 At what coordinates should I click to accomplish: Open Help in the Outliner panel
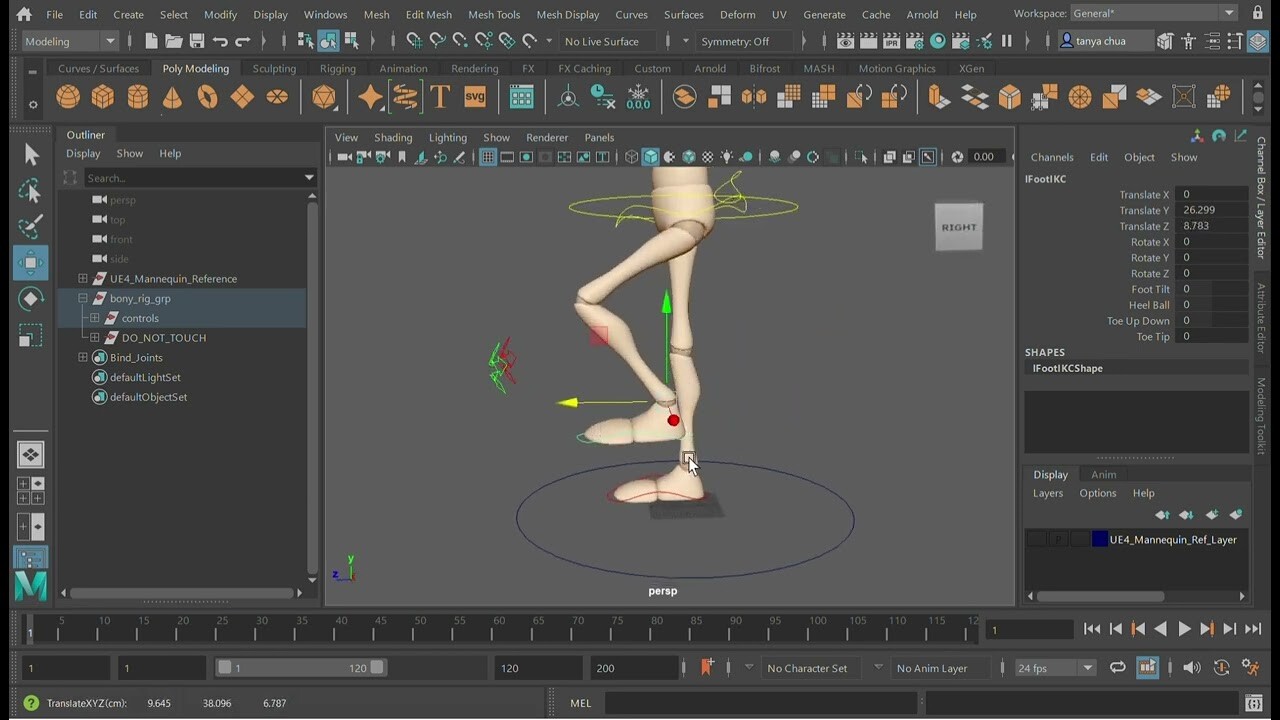click(170, 153)
